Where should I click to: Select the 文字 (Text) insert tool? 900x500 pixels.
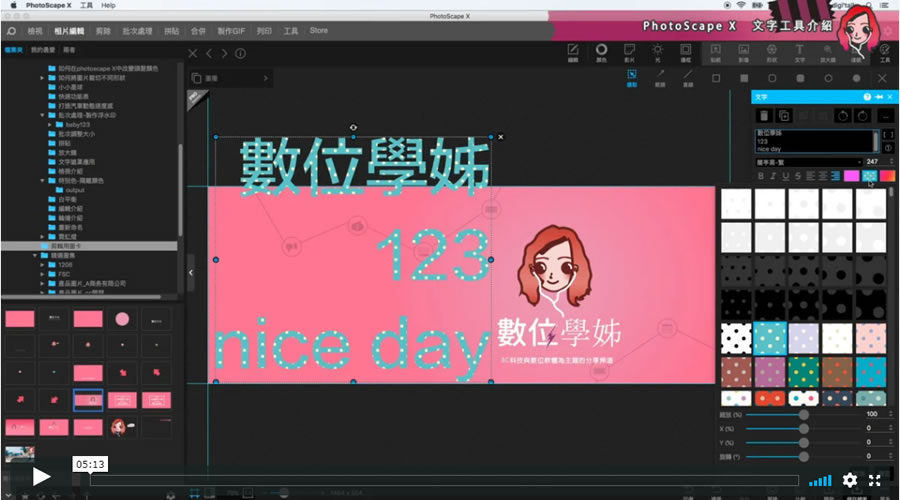click(x=799, y=50)
